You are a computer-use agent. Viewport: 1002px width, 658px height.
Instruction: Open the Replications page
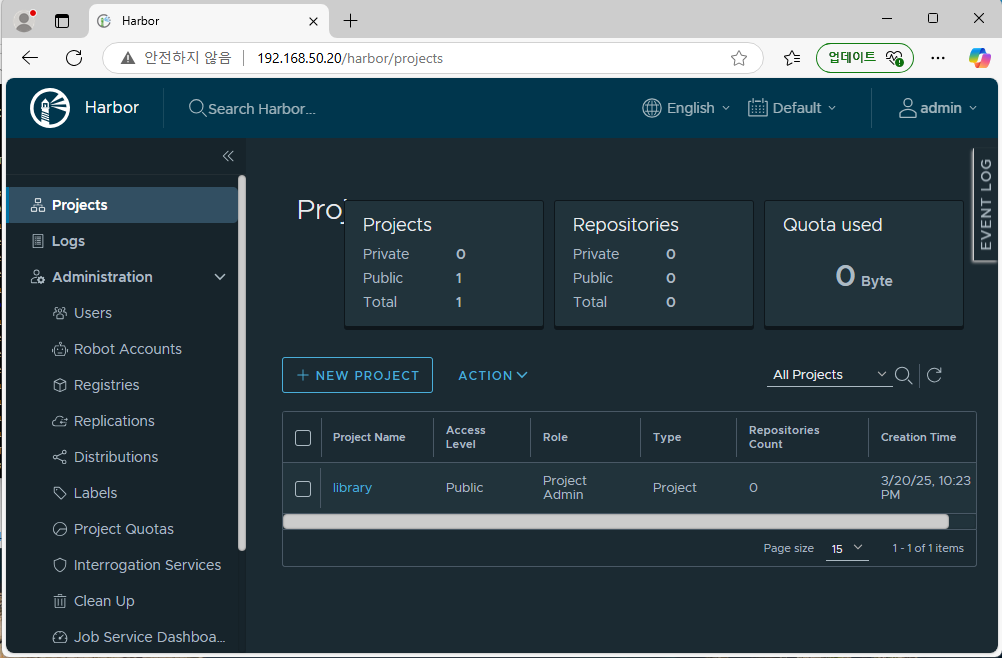pos(114,421)
